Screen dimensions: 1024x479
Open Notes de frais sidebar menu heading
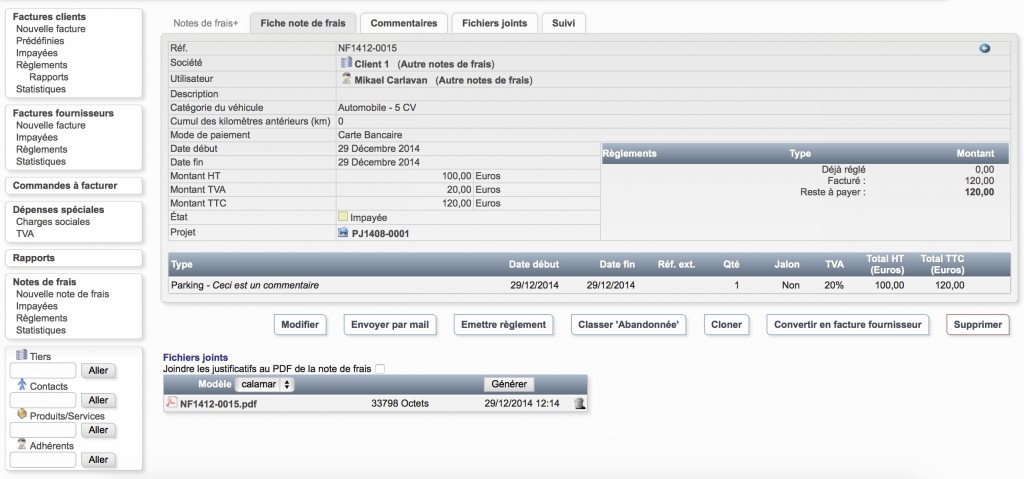coord(44,282)
